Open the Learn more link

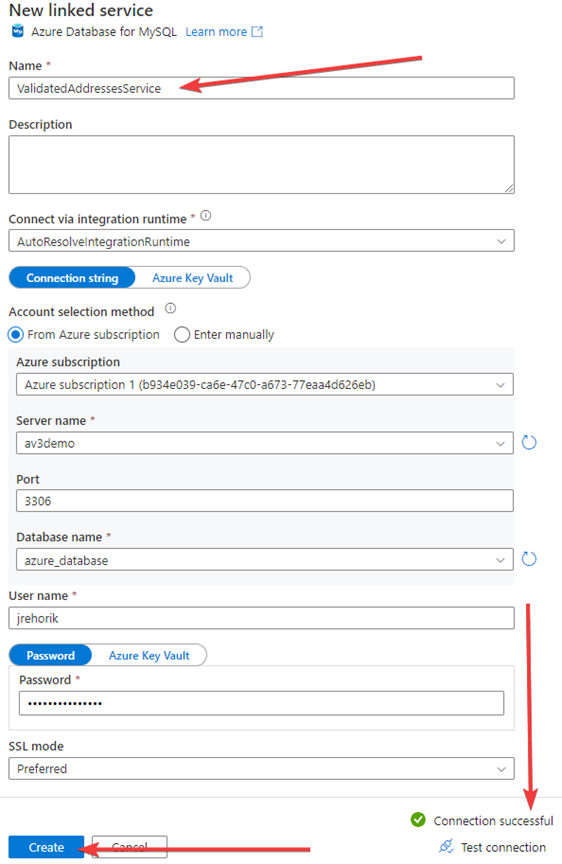click(x=216, y=32)
